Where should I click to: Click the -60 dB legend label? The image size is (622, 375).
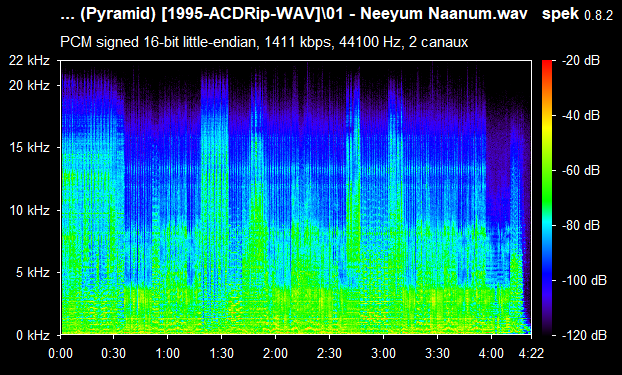[581, 171]
